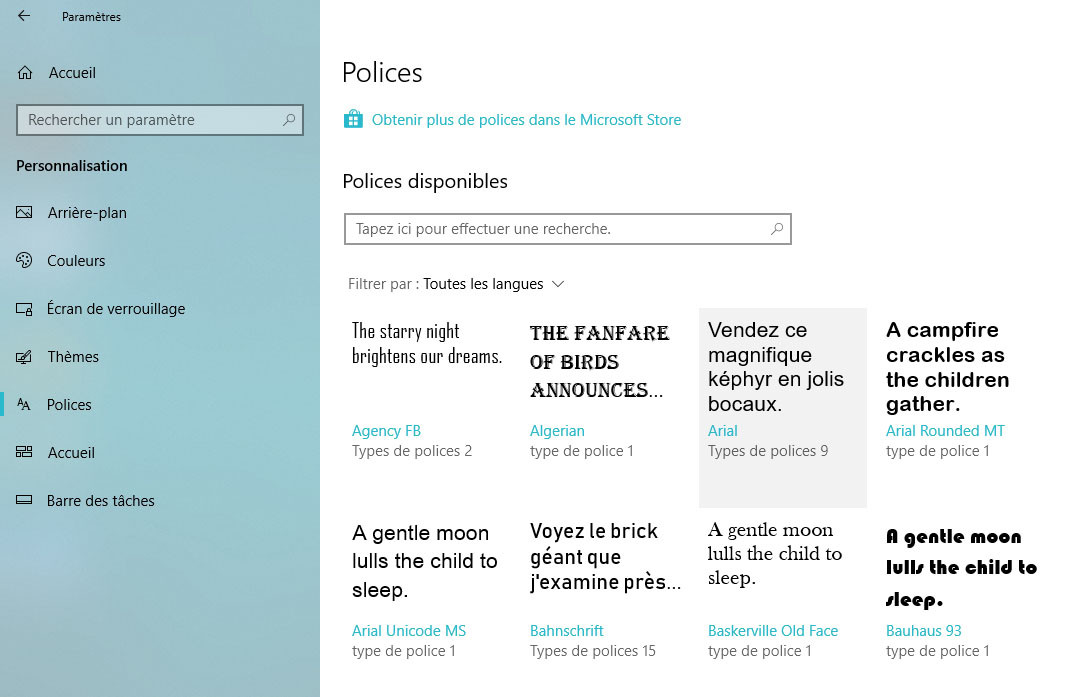1080x697 pixels.
Task: Focus the available fonts search box
Action: [568, 229]
